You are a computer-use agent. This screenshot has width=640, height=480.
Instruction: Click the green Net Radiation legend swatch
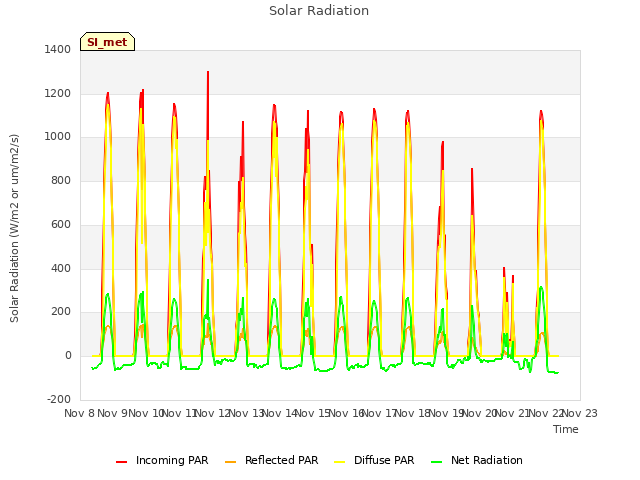pyautogui.click(x=436, y=462)
